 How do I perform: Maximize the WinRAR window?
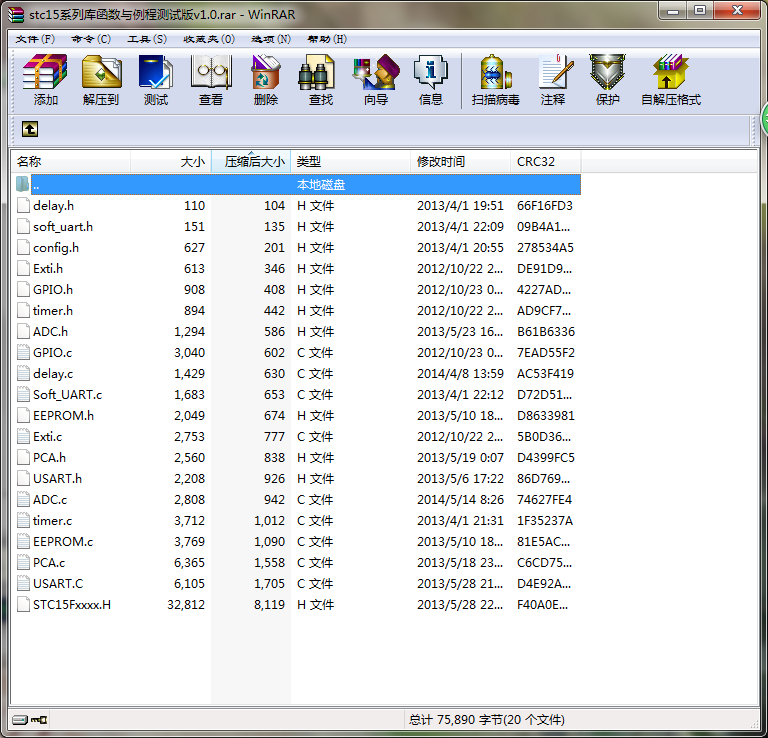point(700,11)
